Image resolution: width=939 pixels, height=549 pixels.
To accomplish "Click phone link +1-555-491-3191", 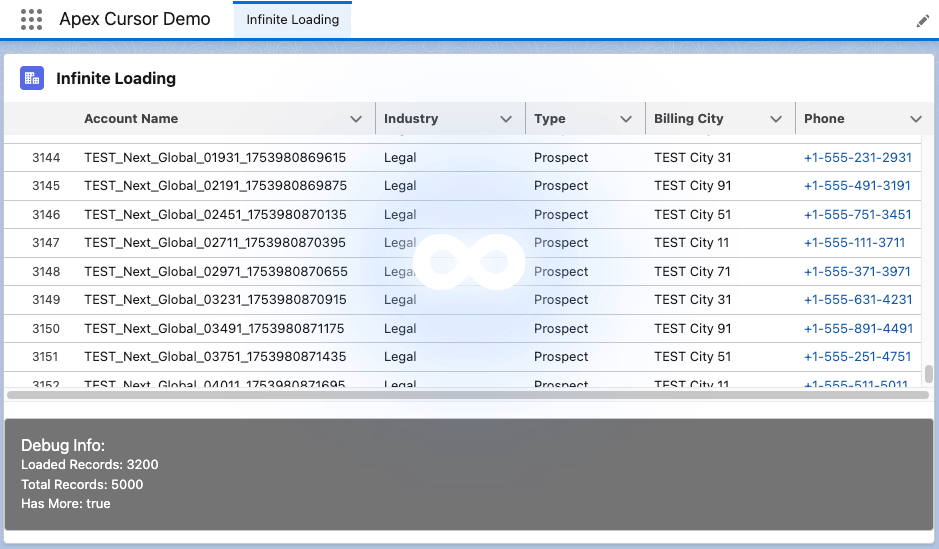I will (857, 186).
